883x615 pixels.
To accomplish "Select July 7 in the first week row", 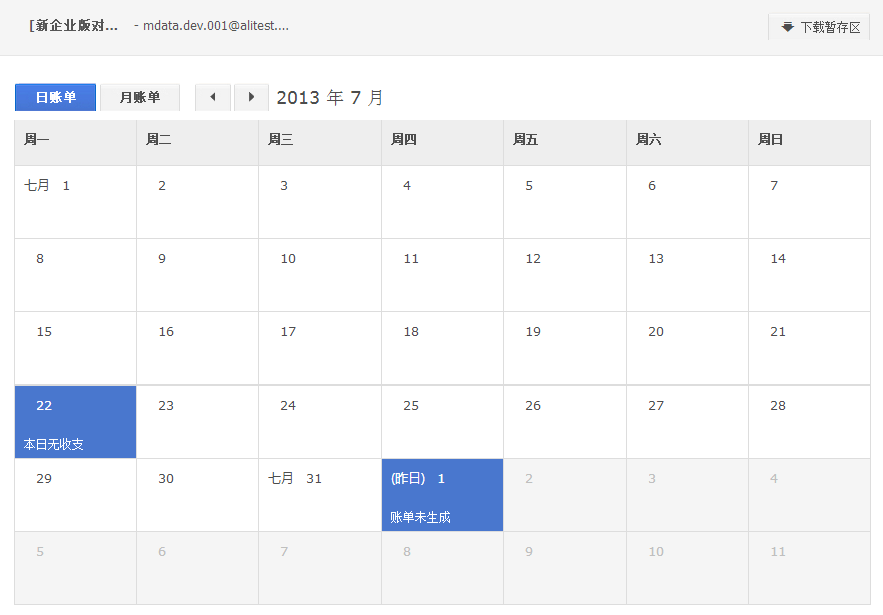I will (810, 202).
